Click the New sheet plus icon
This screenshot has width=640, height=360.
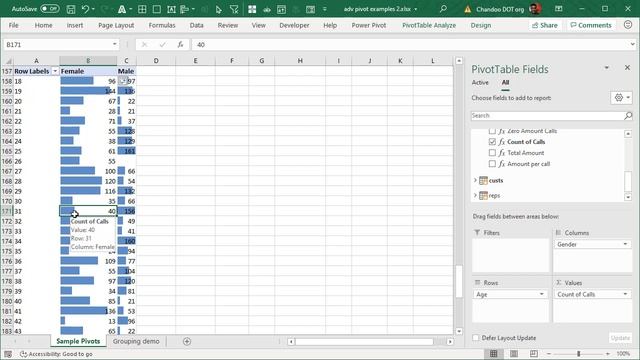tap(187, 341)
